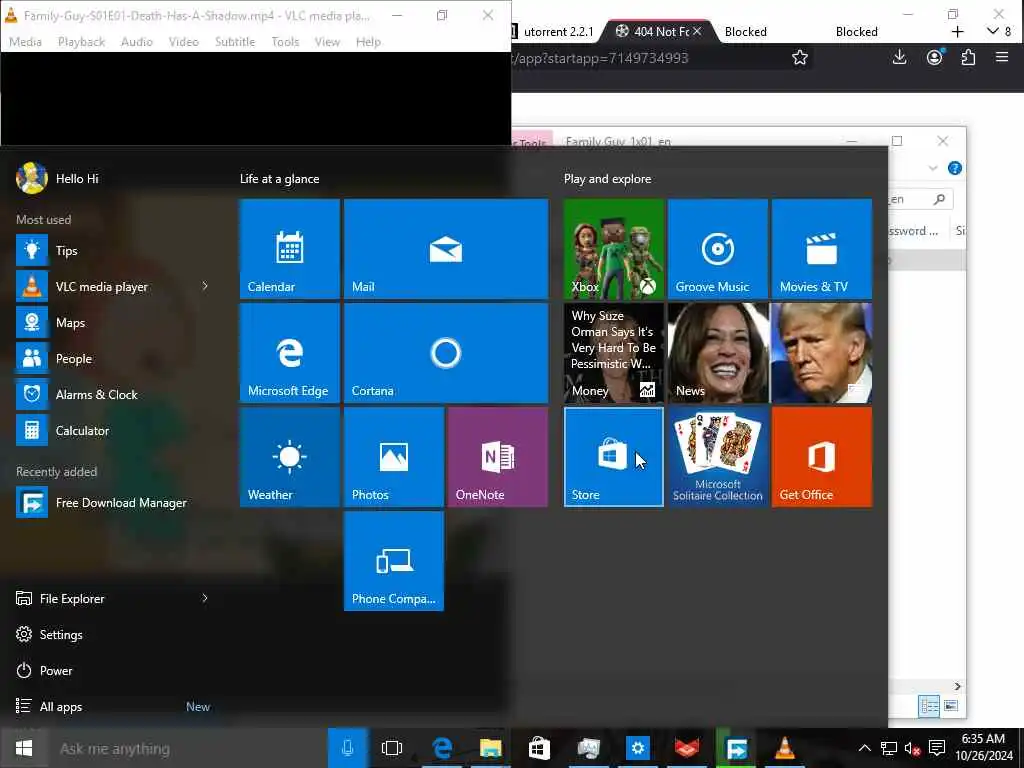Open the Photos tile

(x=394, y=457)
